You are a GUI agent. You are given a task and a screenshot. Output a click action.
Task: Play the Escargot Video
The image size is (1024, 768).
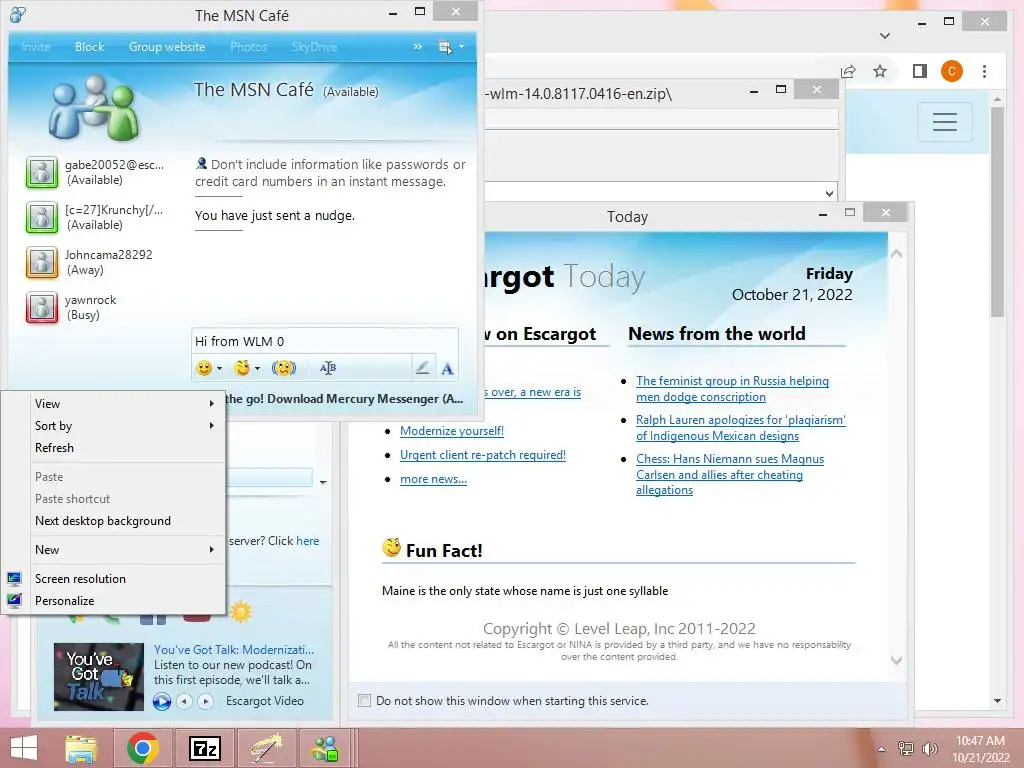coord(162,701)
